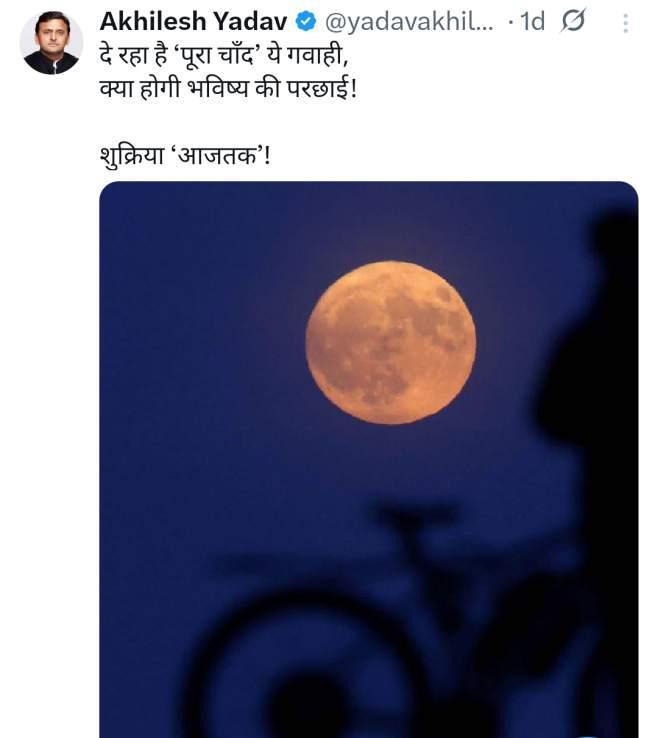Select the tweet line ending with गवाही
The image size is (658, 738).
224,56
